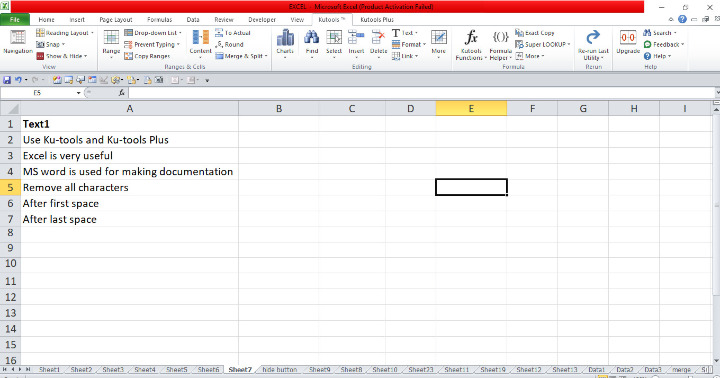720x378 pixels.
Task: Open the Kutools Insert tool
Action: [x=356, y=43]
